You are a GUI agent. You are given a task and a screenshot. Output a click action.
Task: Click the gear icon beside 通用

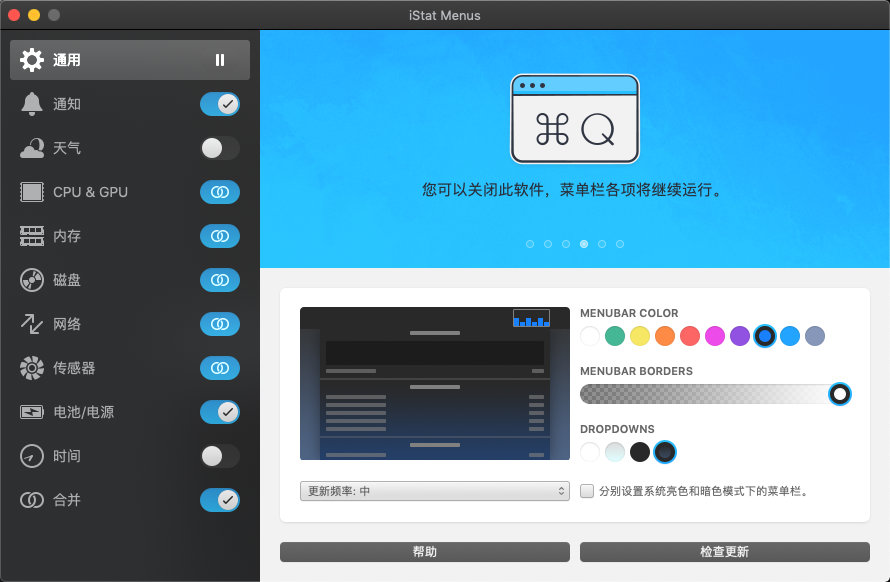pos(32,60)
